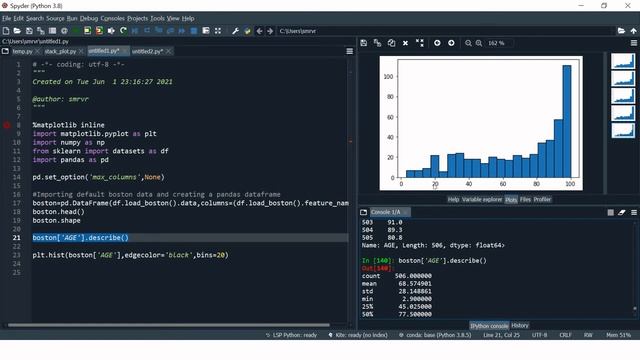
Task: Show the next plot arrow
Action: 451,43
